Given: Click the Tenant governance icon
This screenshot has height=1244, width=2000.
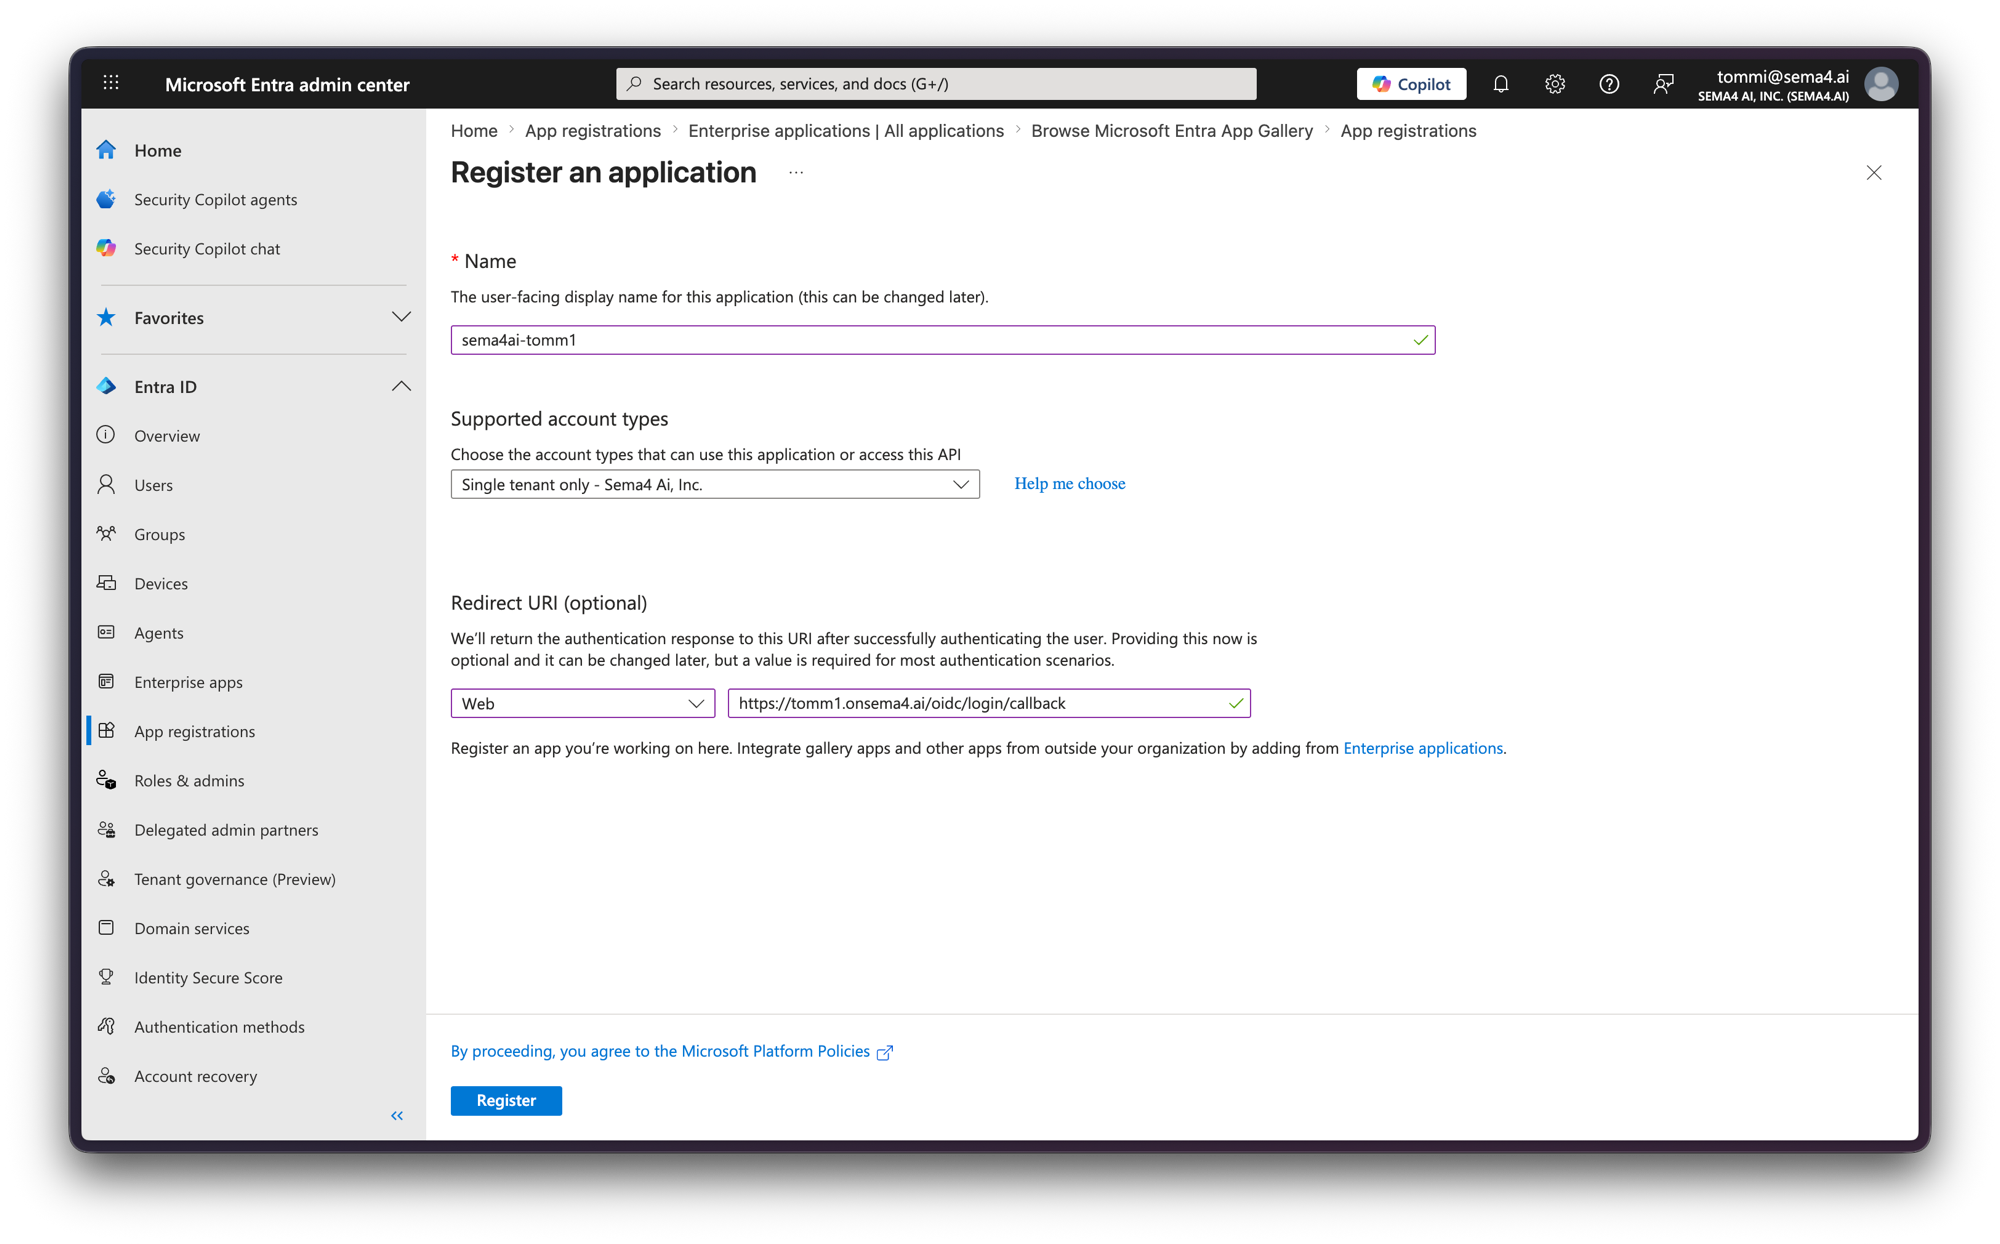Looking at the screenshot, I should coord(106,878).
